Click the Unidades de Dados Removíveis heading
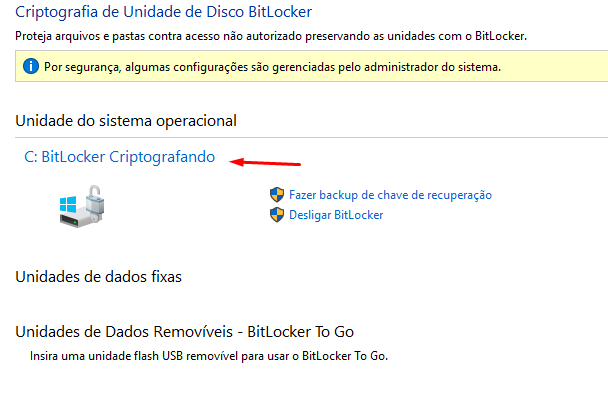This screenshot has height=400, width=608. pos(185,332)
